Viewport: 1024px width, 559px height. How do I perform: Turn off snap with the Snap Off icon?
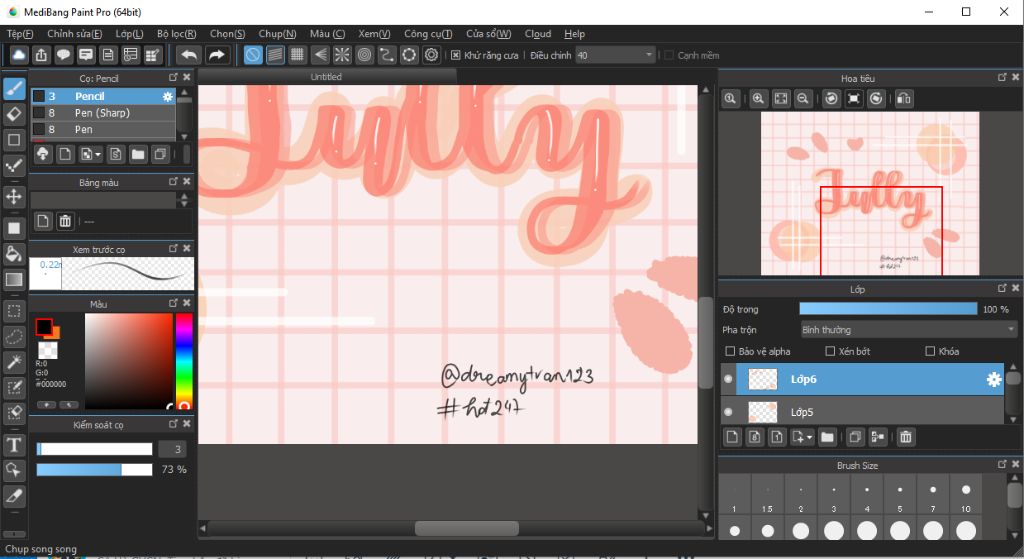pos(253,56)
